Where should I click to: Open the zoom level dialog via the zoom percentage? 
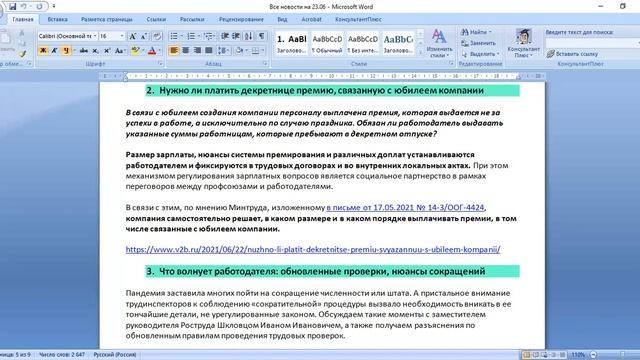(578, 355)
